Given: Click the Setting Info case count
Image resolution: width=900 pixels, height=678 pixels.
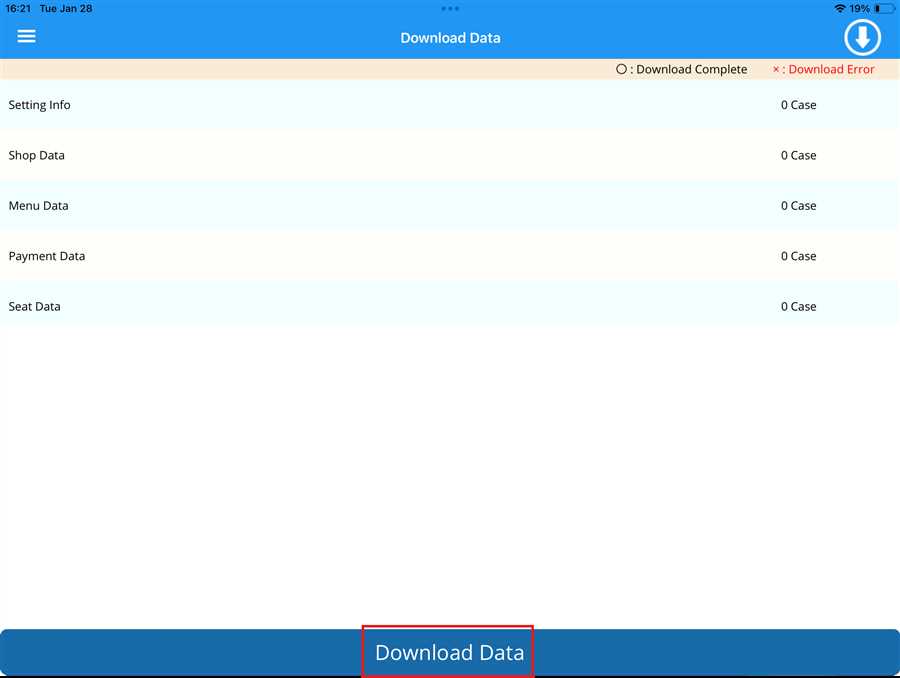Looking at the screenshot, I should tap(798, 105).
